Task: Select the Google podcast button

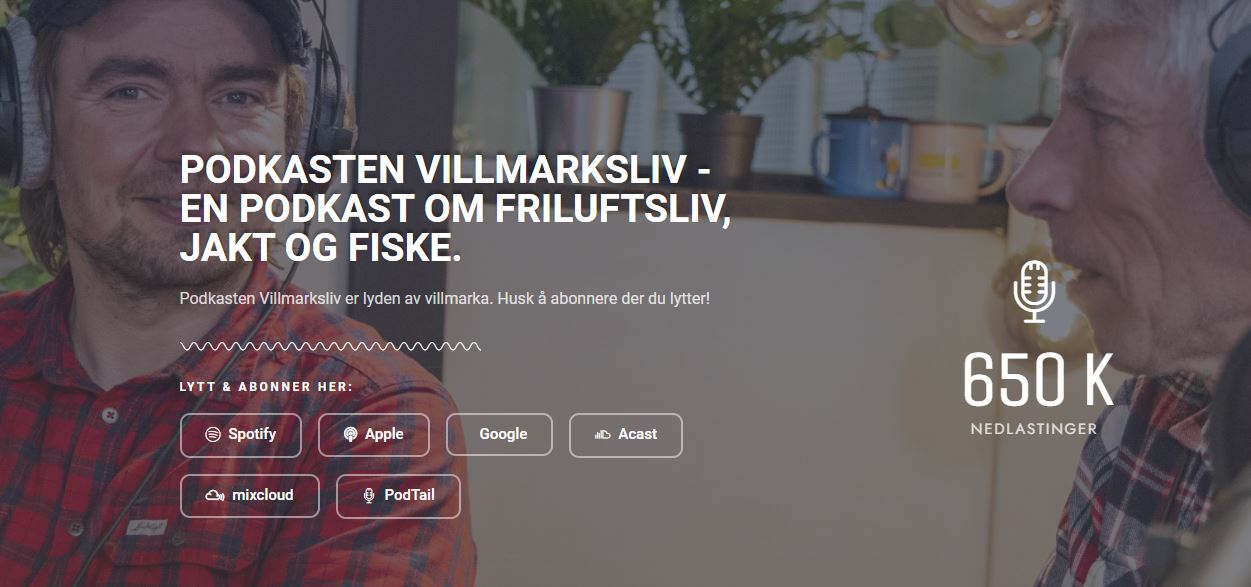Action: 499,435
